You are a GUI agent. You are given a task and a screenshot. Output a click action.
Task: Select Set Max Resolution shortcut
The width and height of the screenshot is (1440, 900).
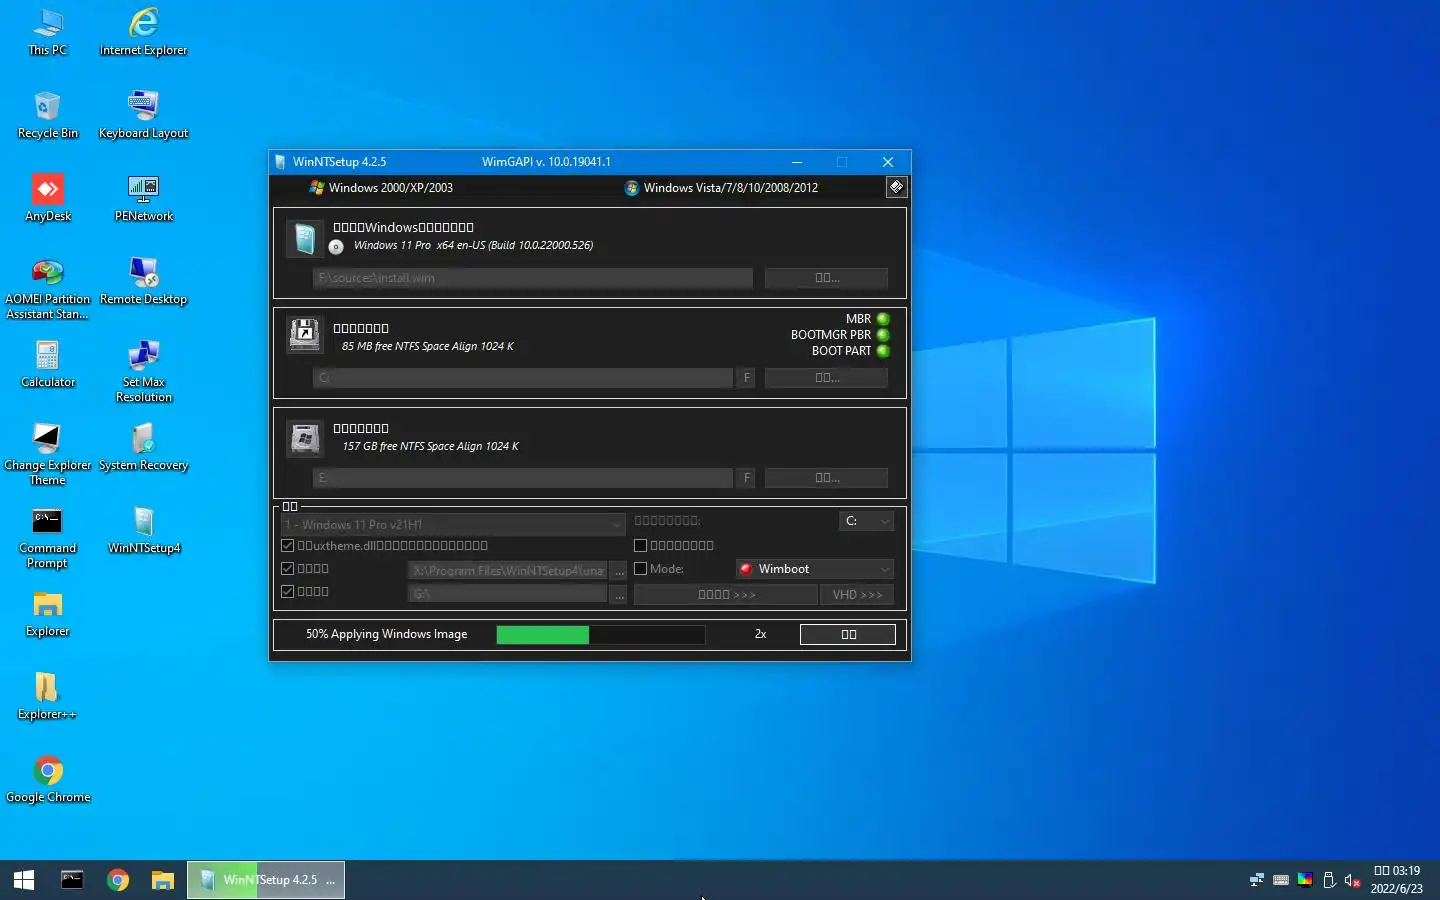(x=143, y=372)
